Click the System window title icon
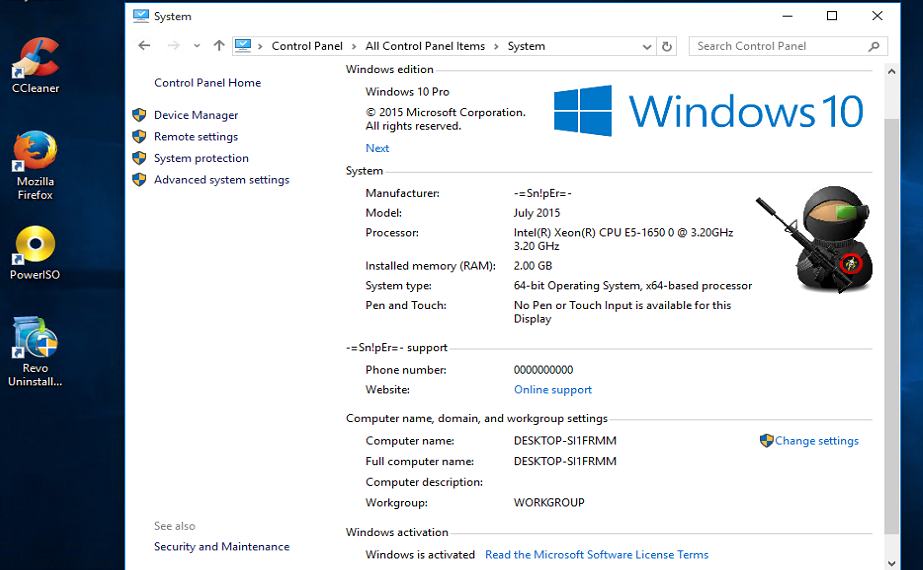The height and width of the screenshot is (570, 923). click(141, 16)
